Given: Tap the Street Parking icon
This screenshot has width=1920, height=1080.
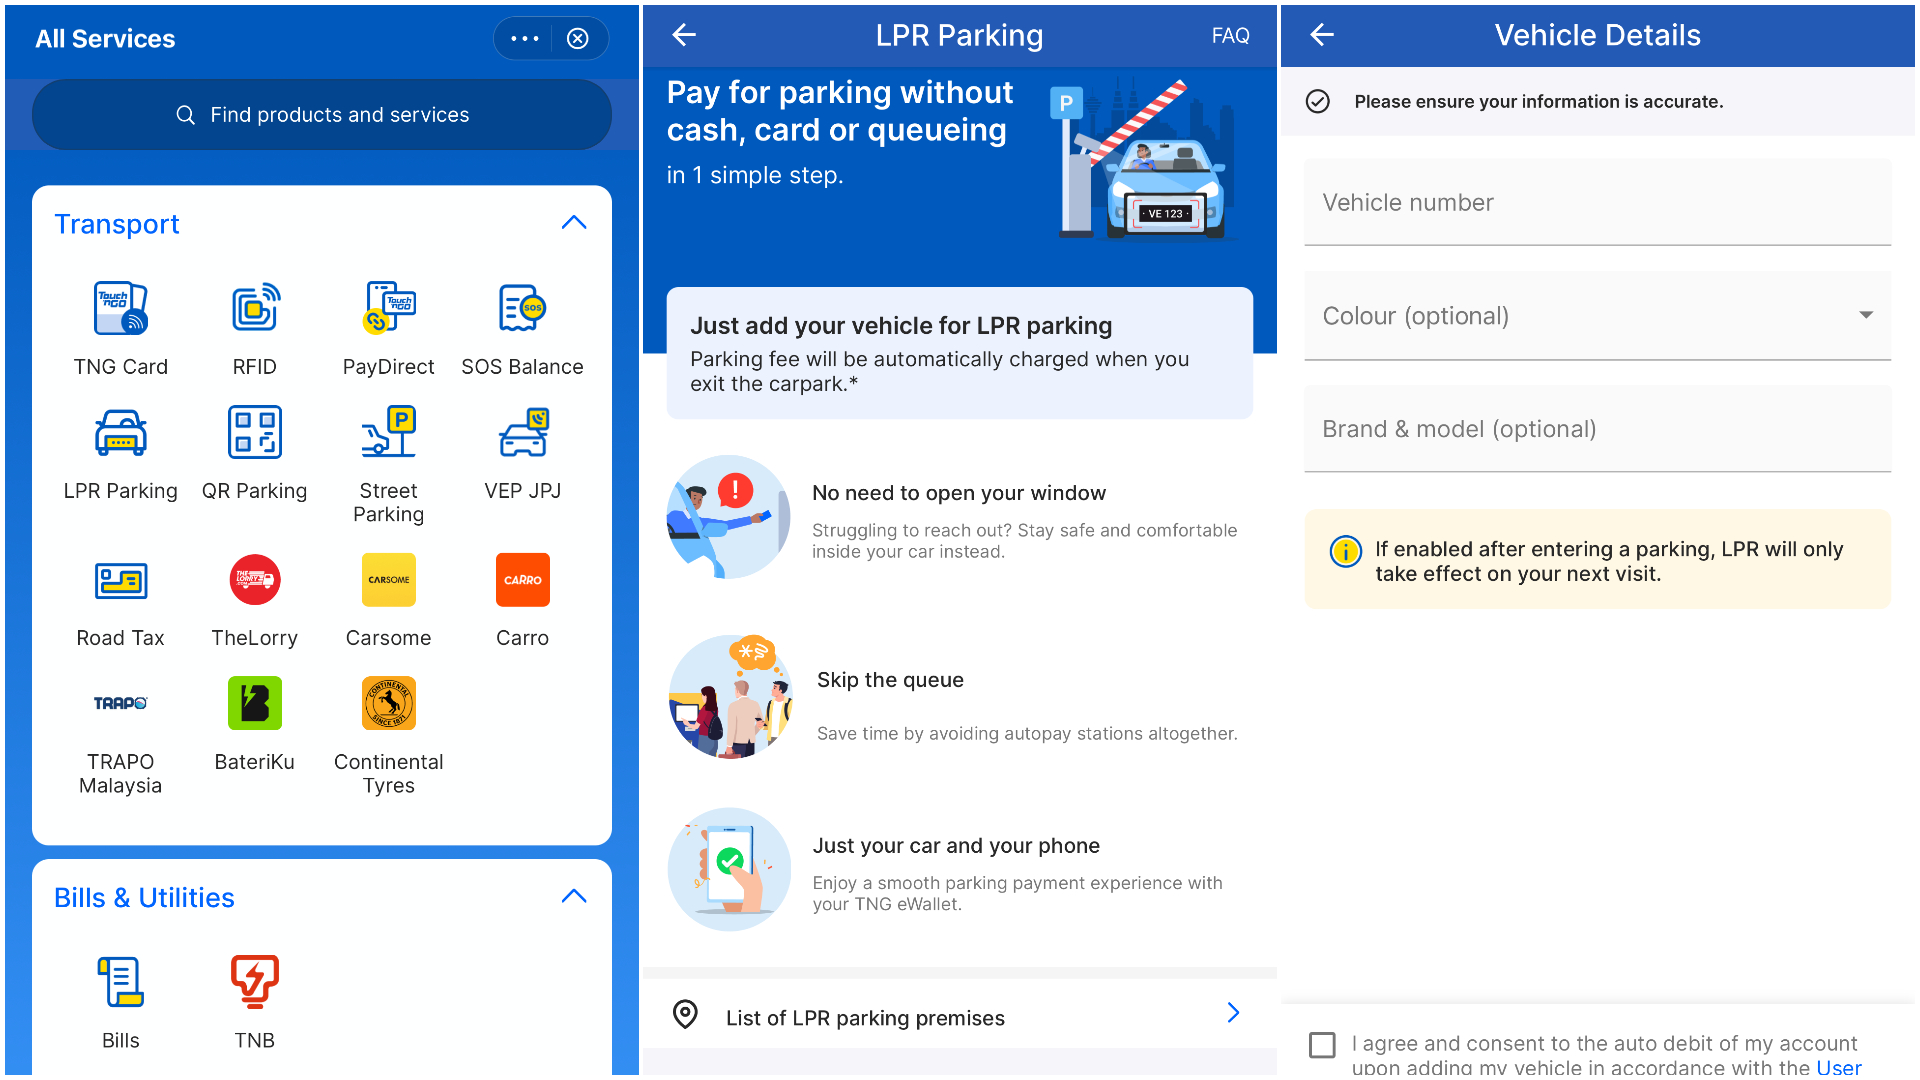Looking at the screenshot, I should 388,433.
